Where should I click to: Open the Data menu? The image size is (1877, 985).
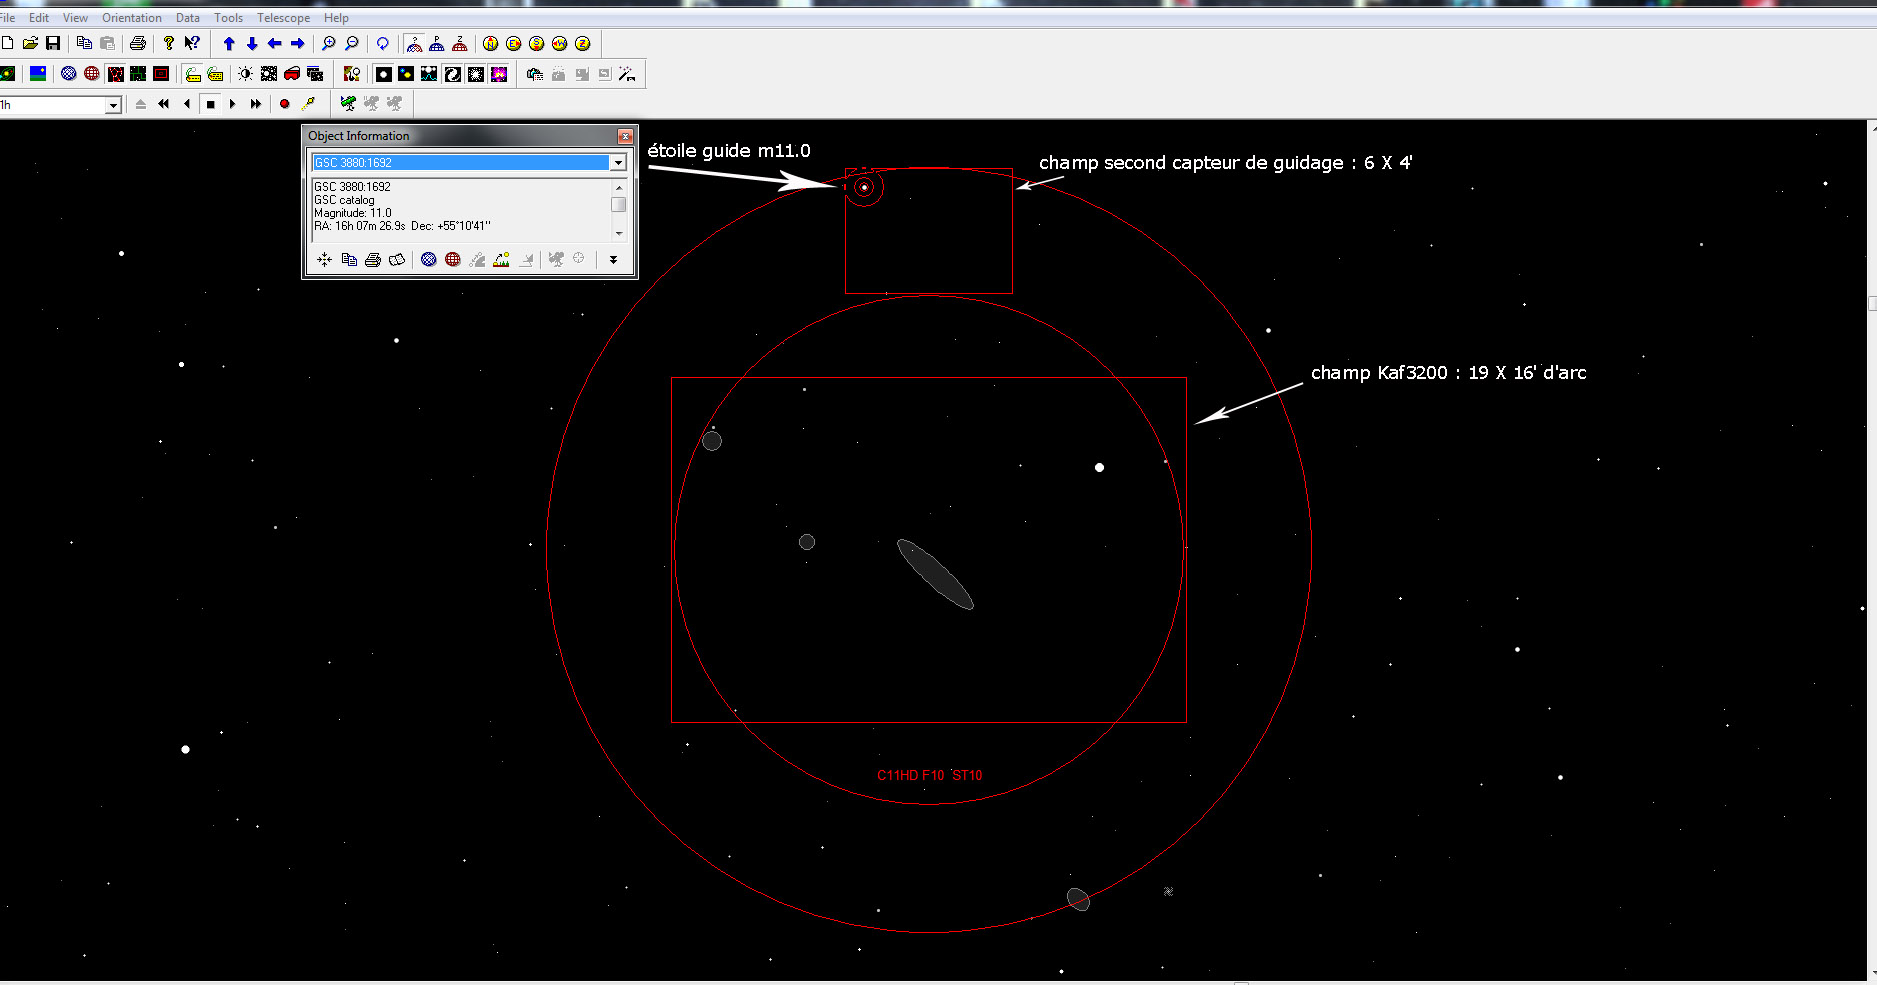[x=188, y=18]
